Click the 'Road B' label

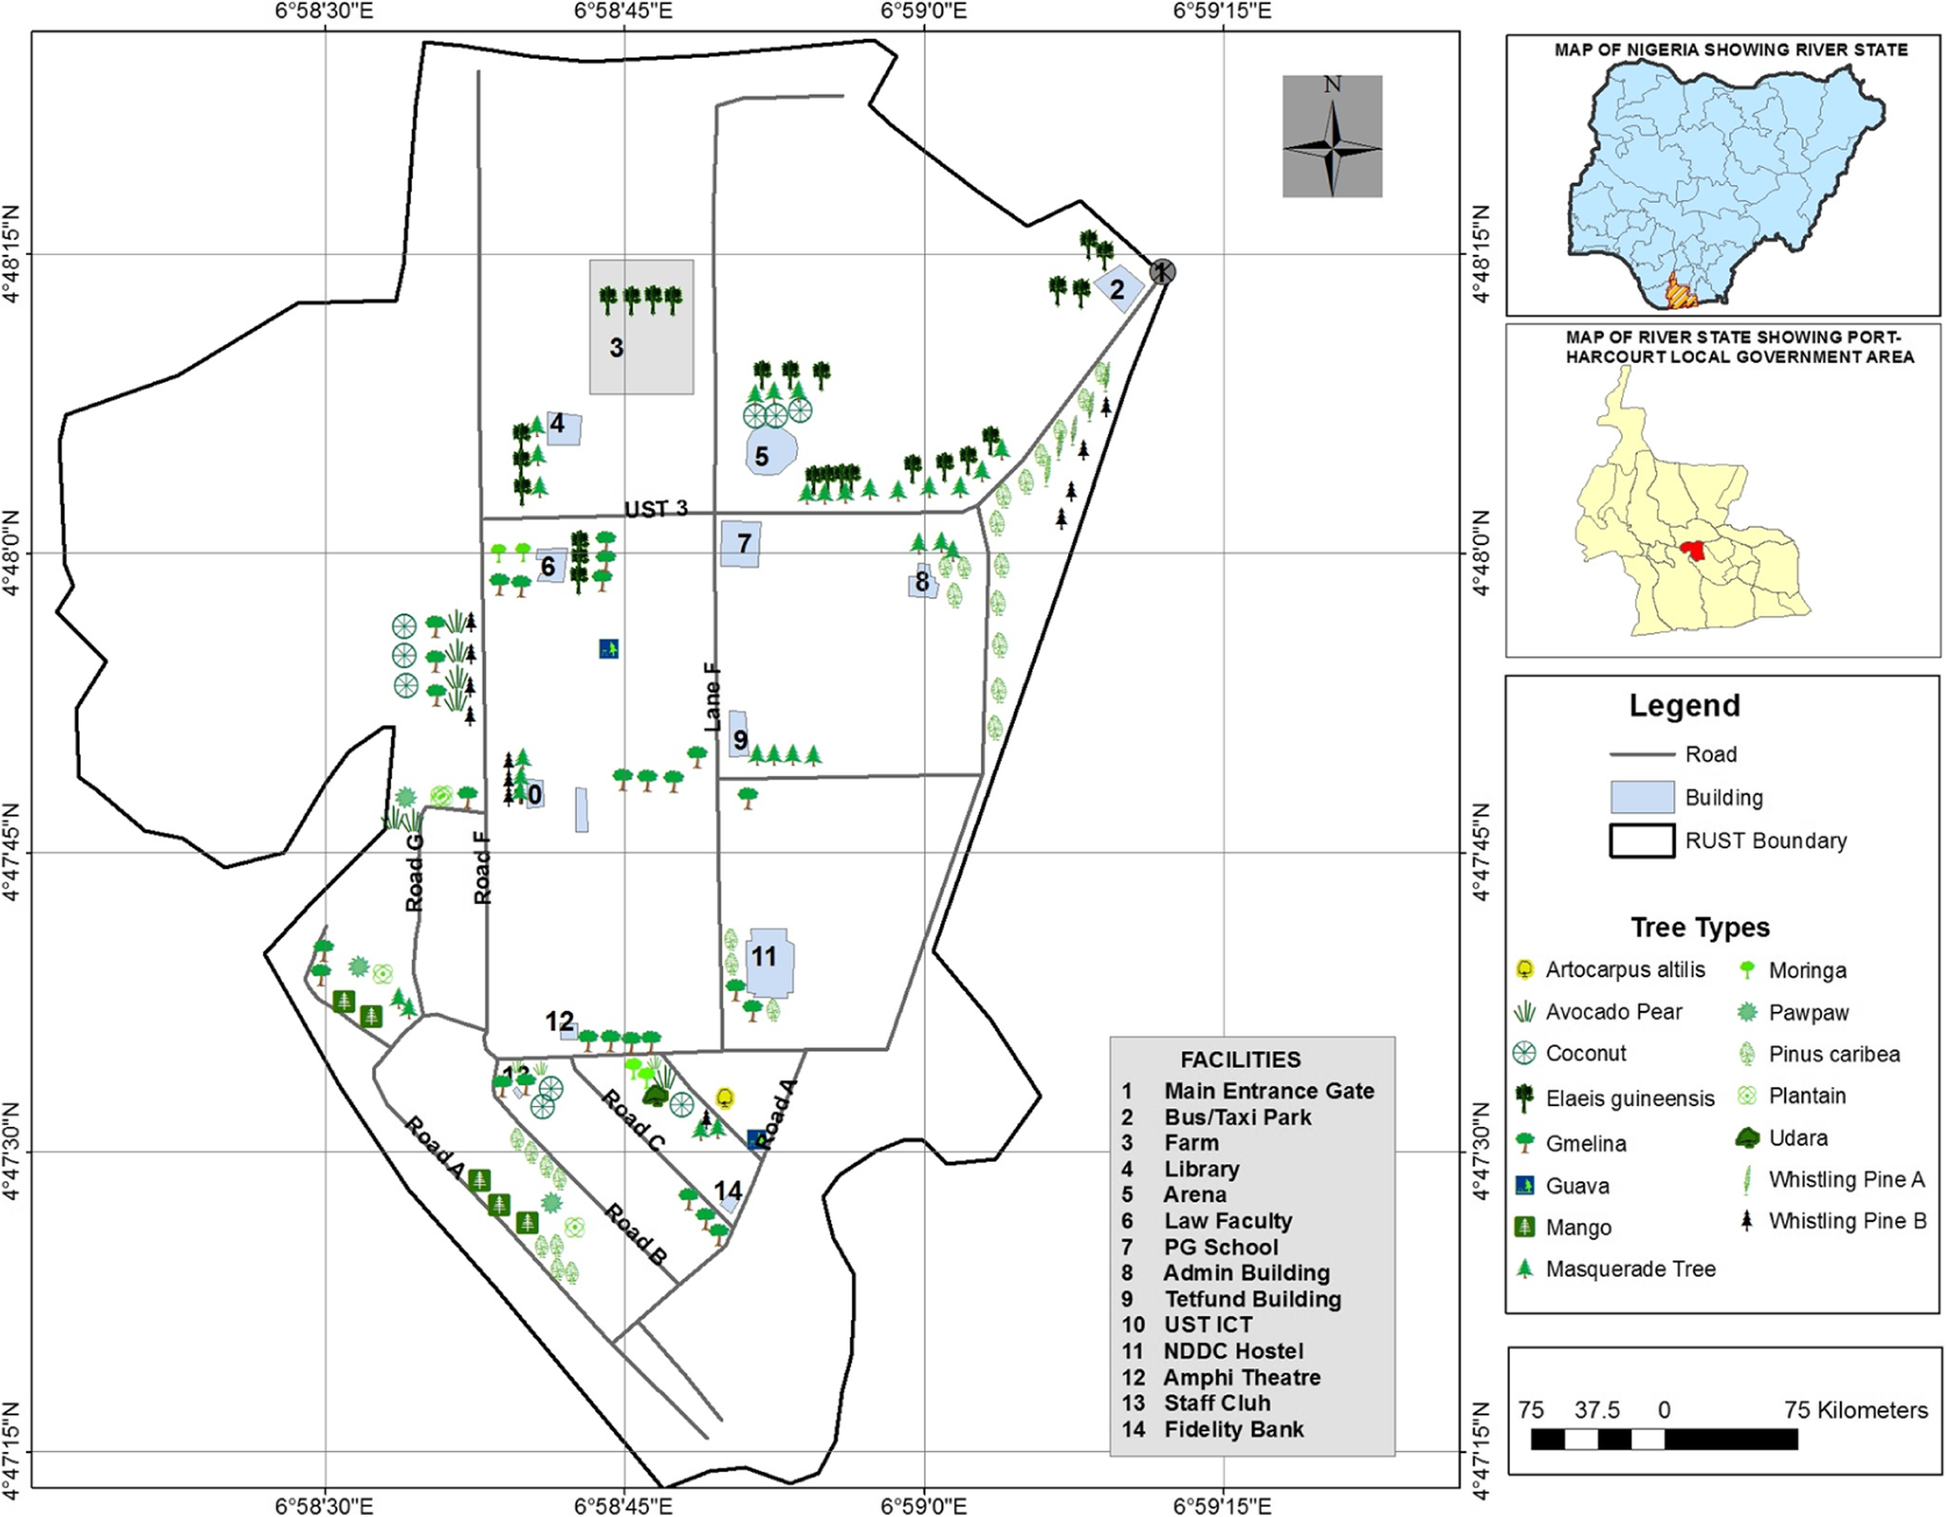coord(636,1235)
